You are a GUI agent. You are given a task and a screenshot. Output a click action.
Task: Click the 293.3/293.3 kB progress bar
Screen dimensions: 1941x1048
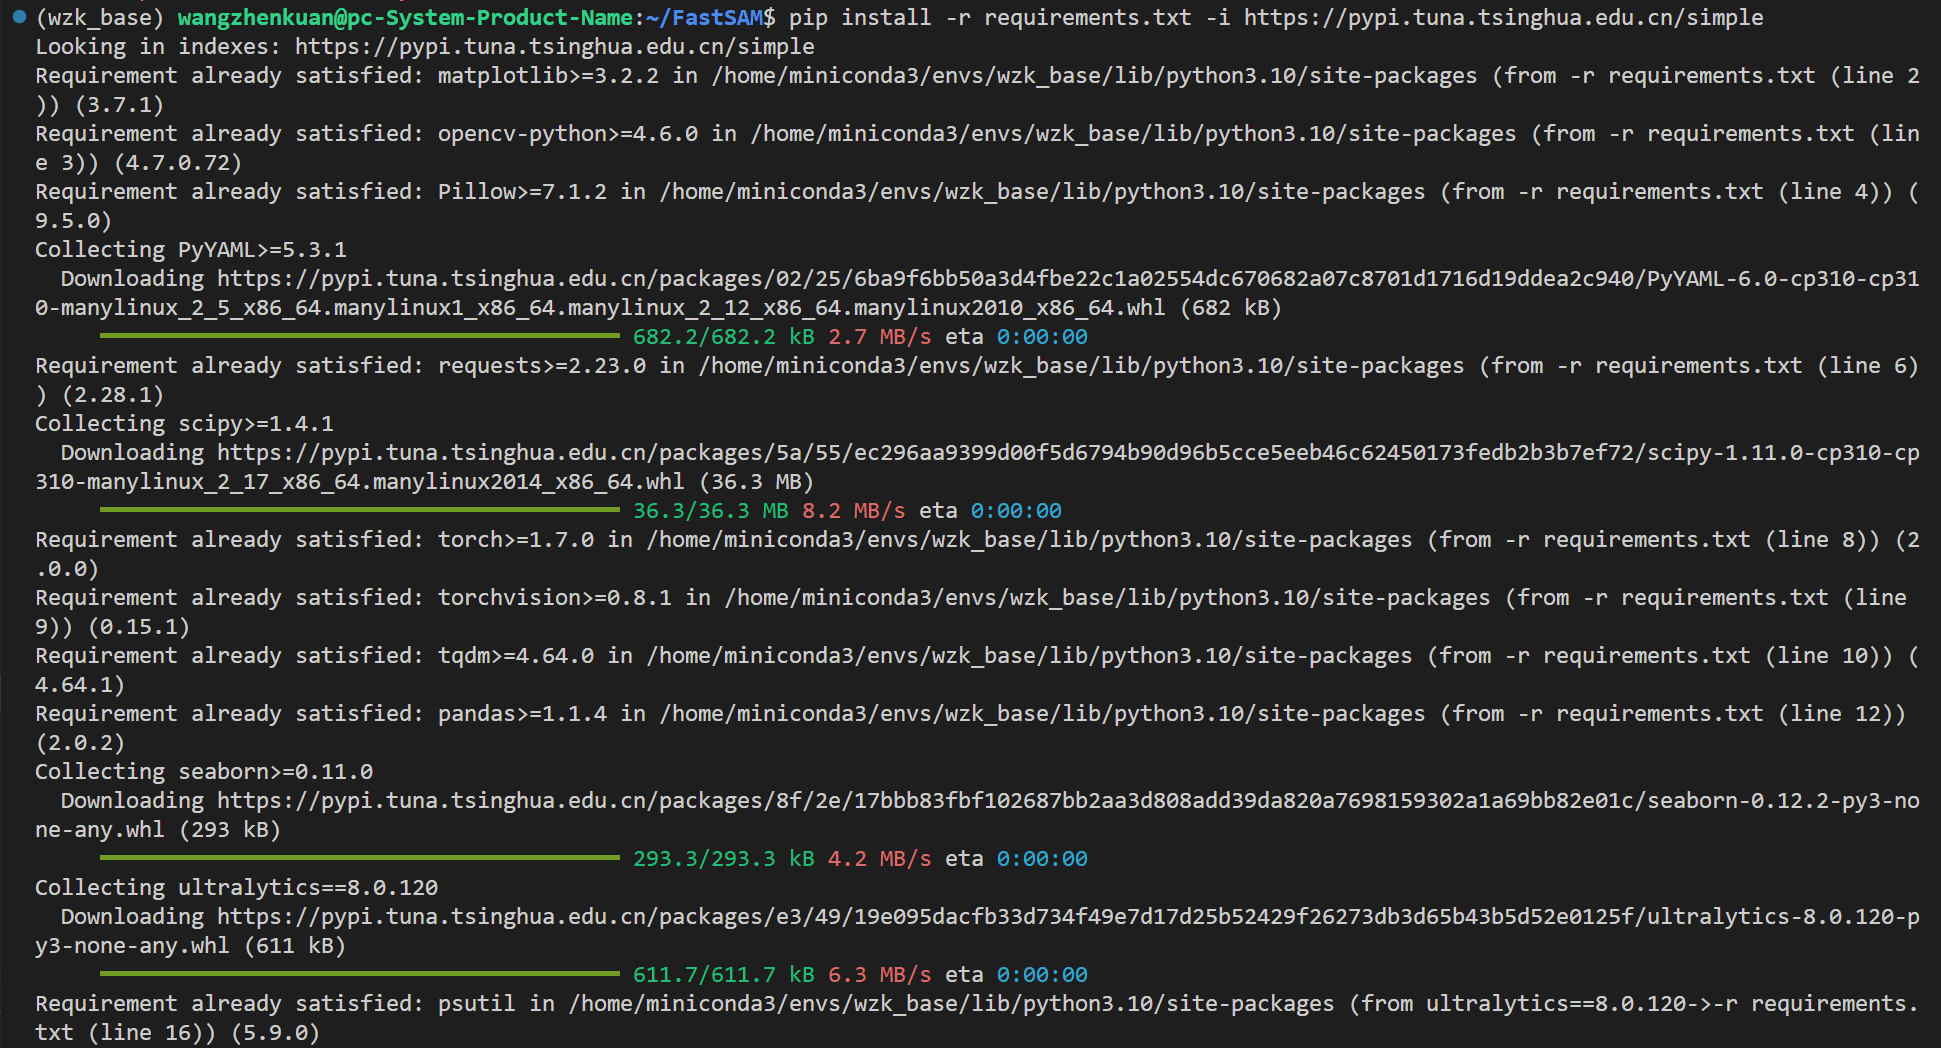(360, 859)
